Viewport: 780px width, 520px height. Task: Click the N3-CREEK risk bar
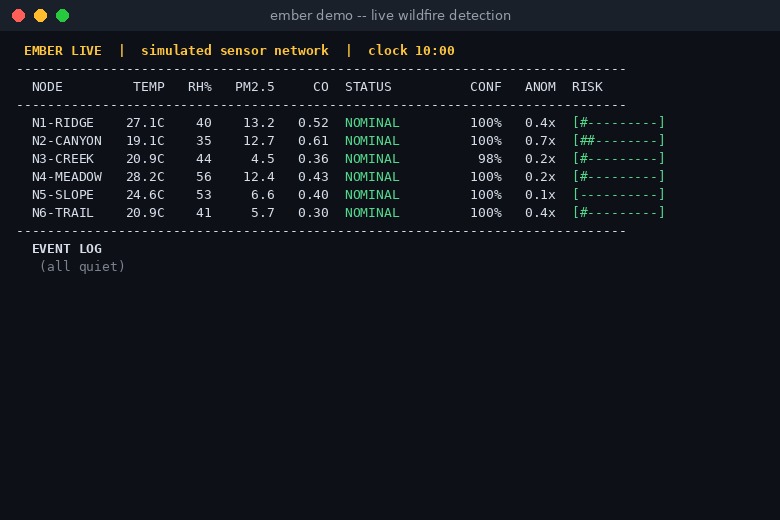click(618, 159)
